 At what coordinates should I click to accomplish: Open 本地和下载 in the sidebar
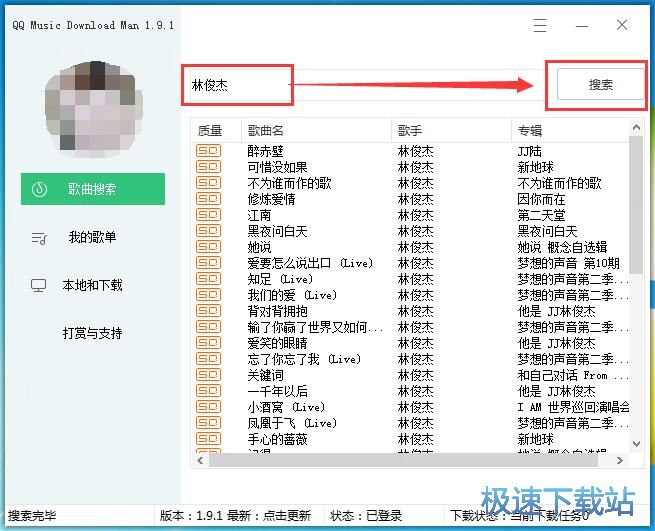(92, 285)
